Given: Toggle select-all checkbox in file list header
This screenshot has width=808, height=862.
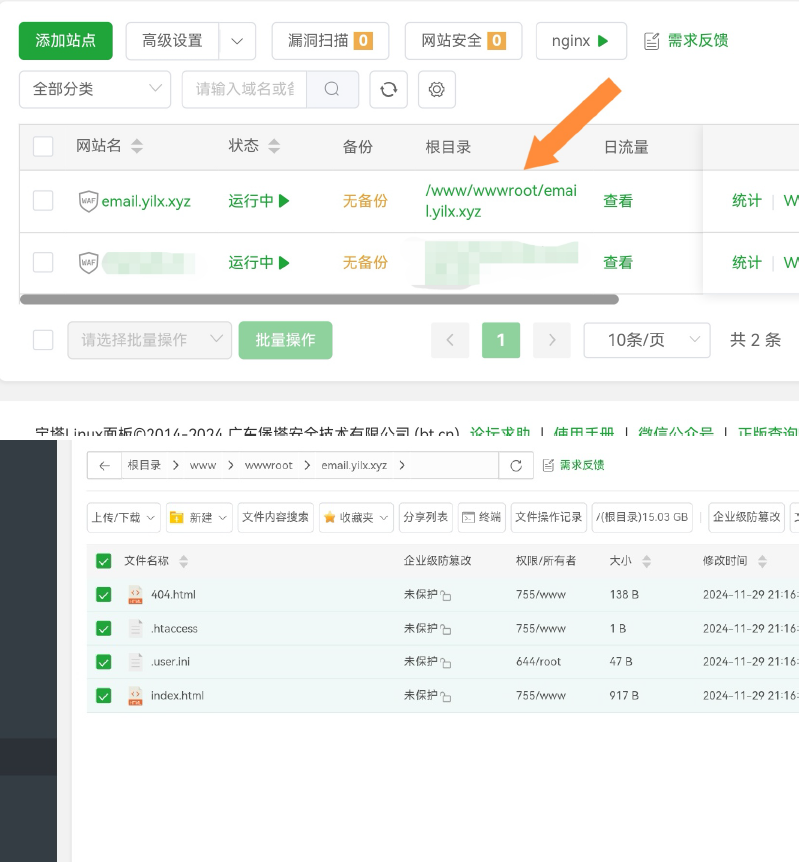Looking at the screenshot, I should pos(104,561).
